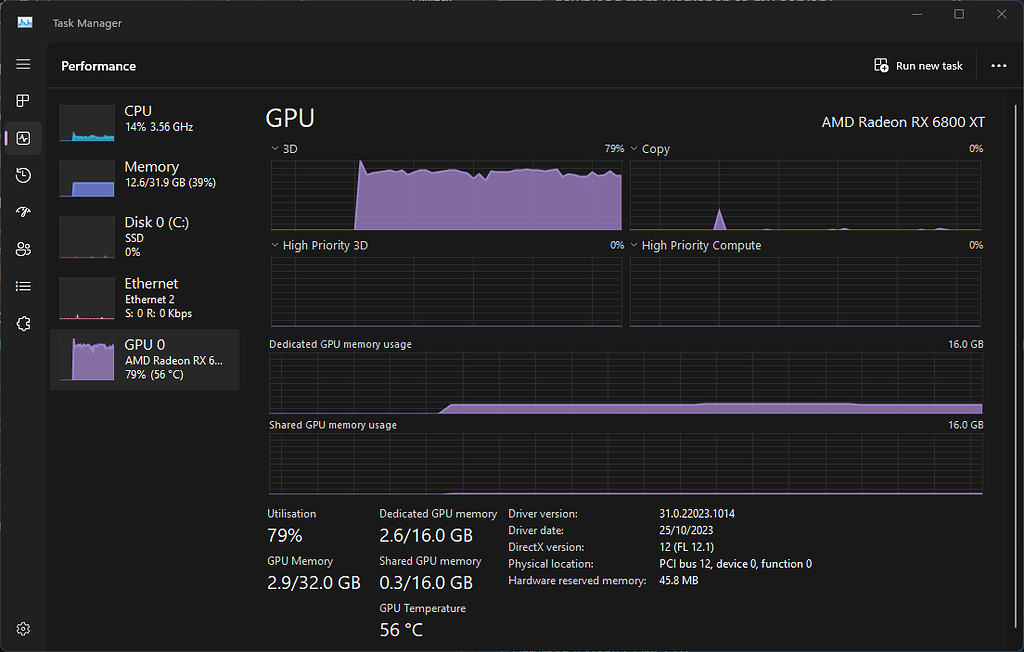Open the 3D engine dropdown
Screen dimensions: 1024x652
click(274, 148)
